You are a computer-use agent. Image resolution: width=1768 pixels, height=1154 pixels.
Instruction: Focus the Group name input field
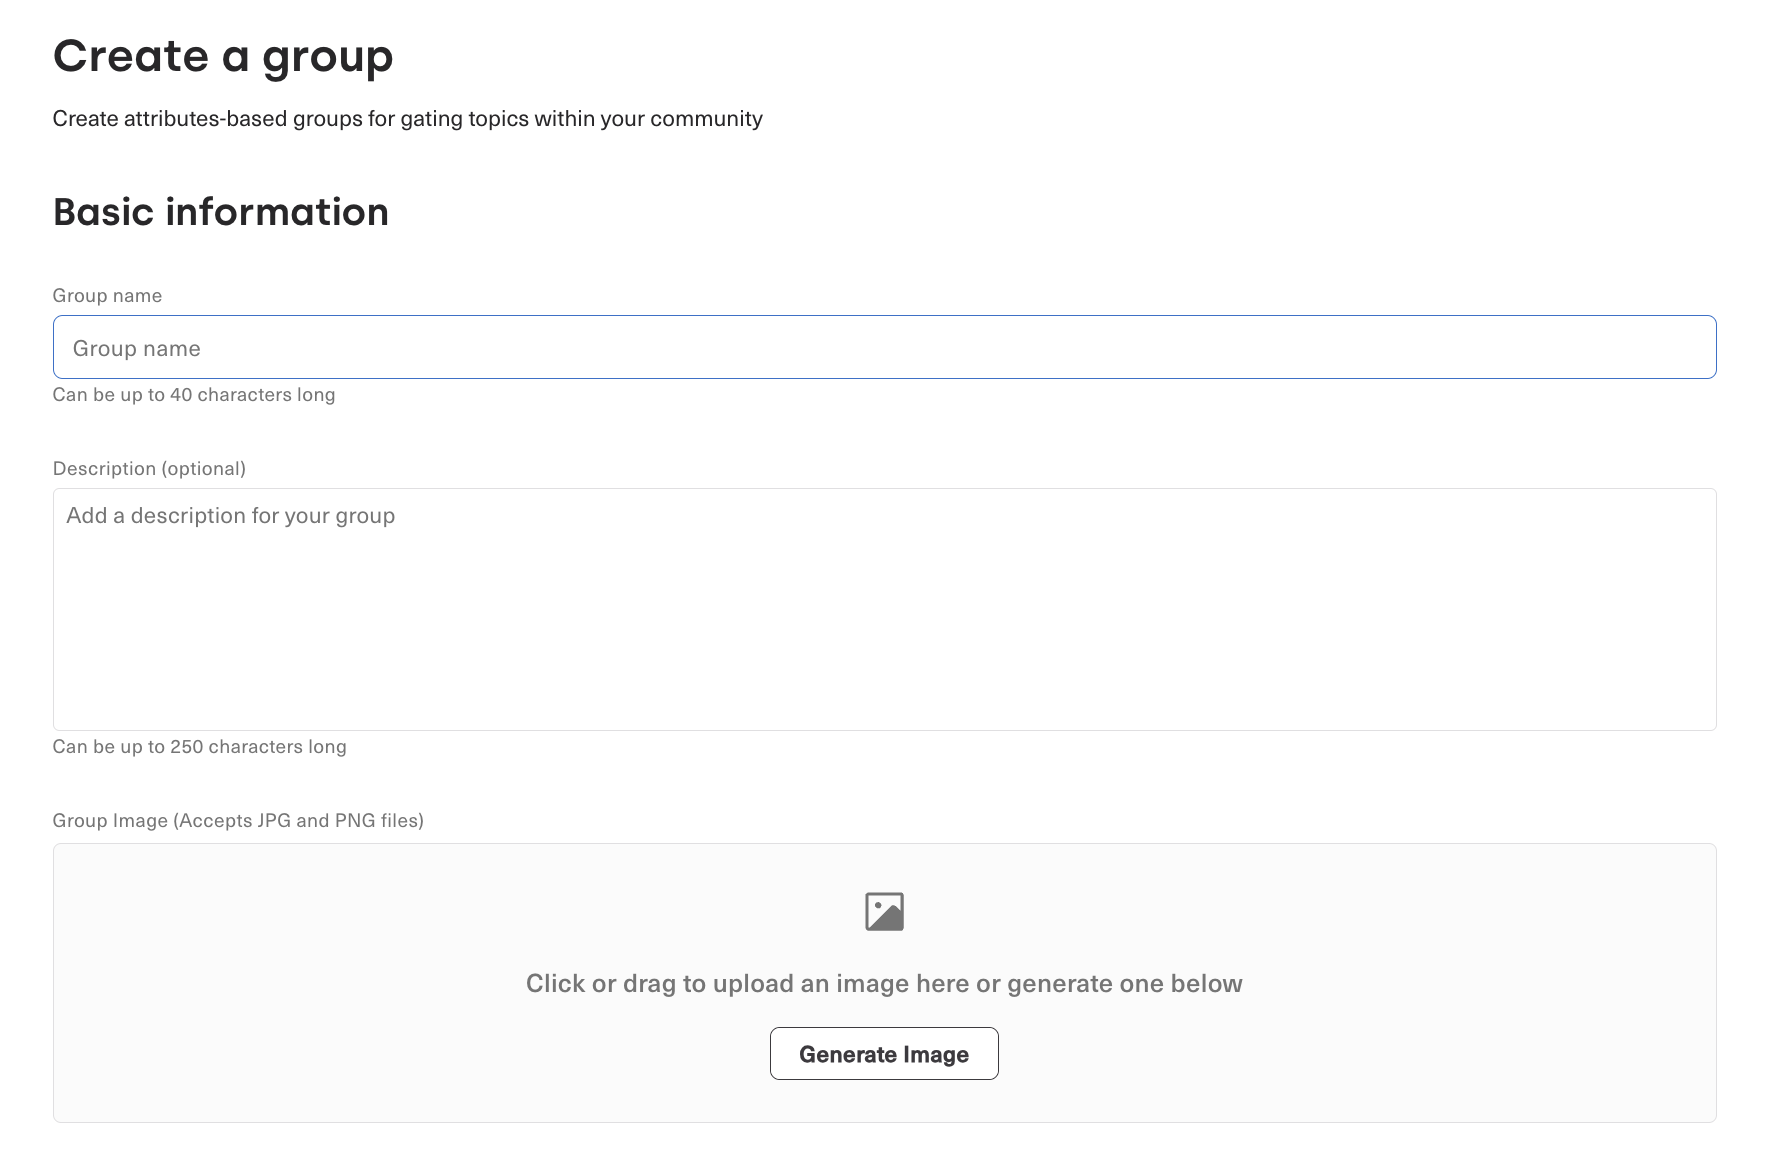(x=884, y=347)
